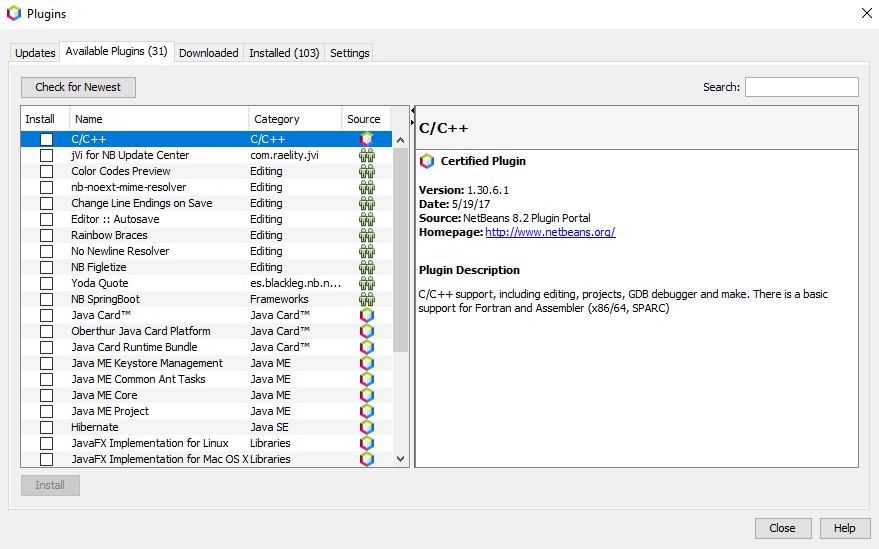Screen dimensions: 879x549
Task: Click the community source icon for Change Line Endings on Save
Action: click(x=367, y=203)
